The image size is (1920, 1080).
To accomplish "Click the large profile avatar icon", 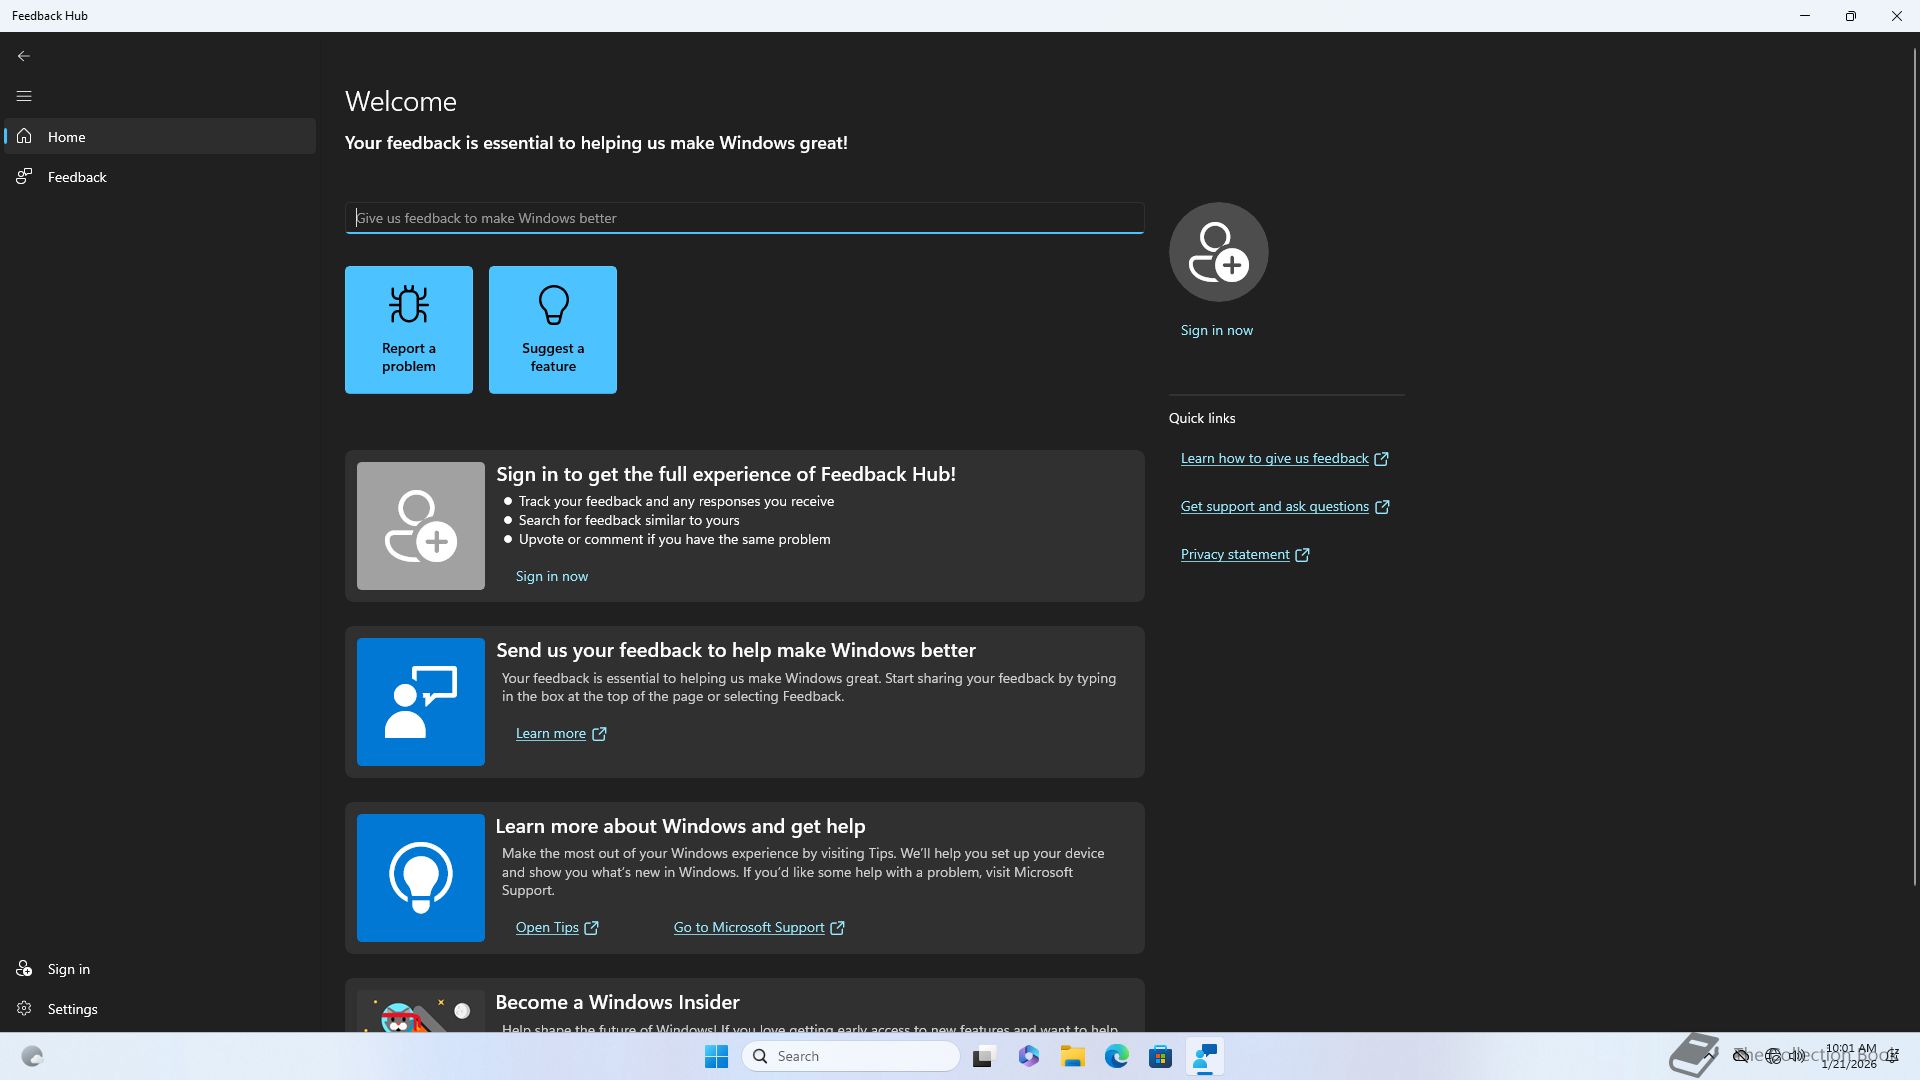I will point(1218,252).
